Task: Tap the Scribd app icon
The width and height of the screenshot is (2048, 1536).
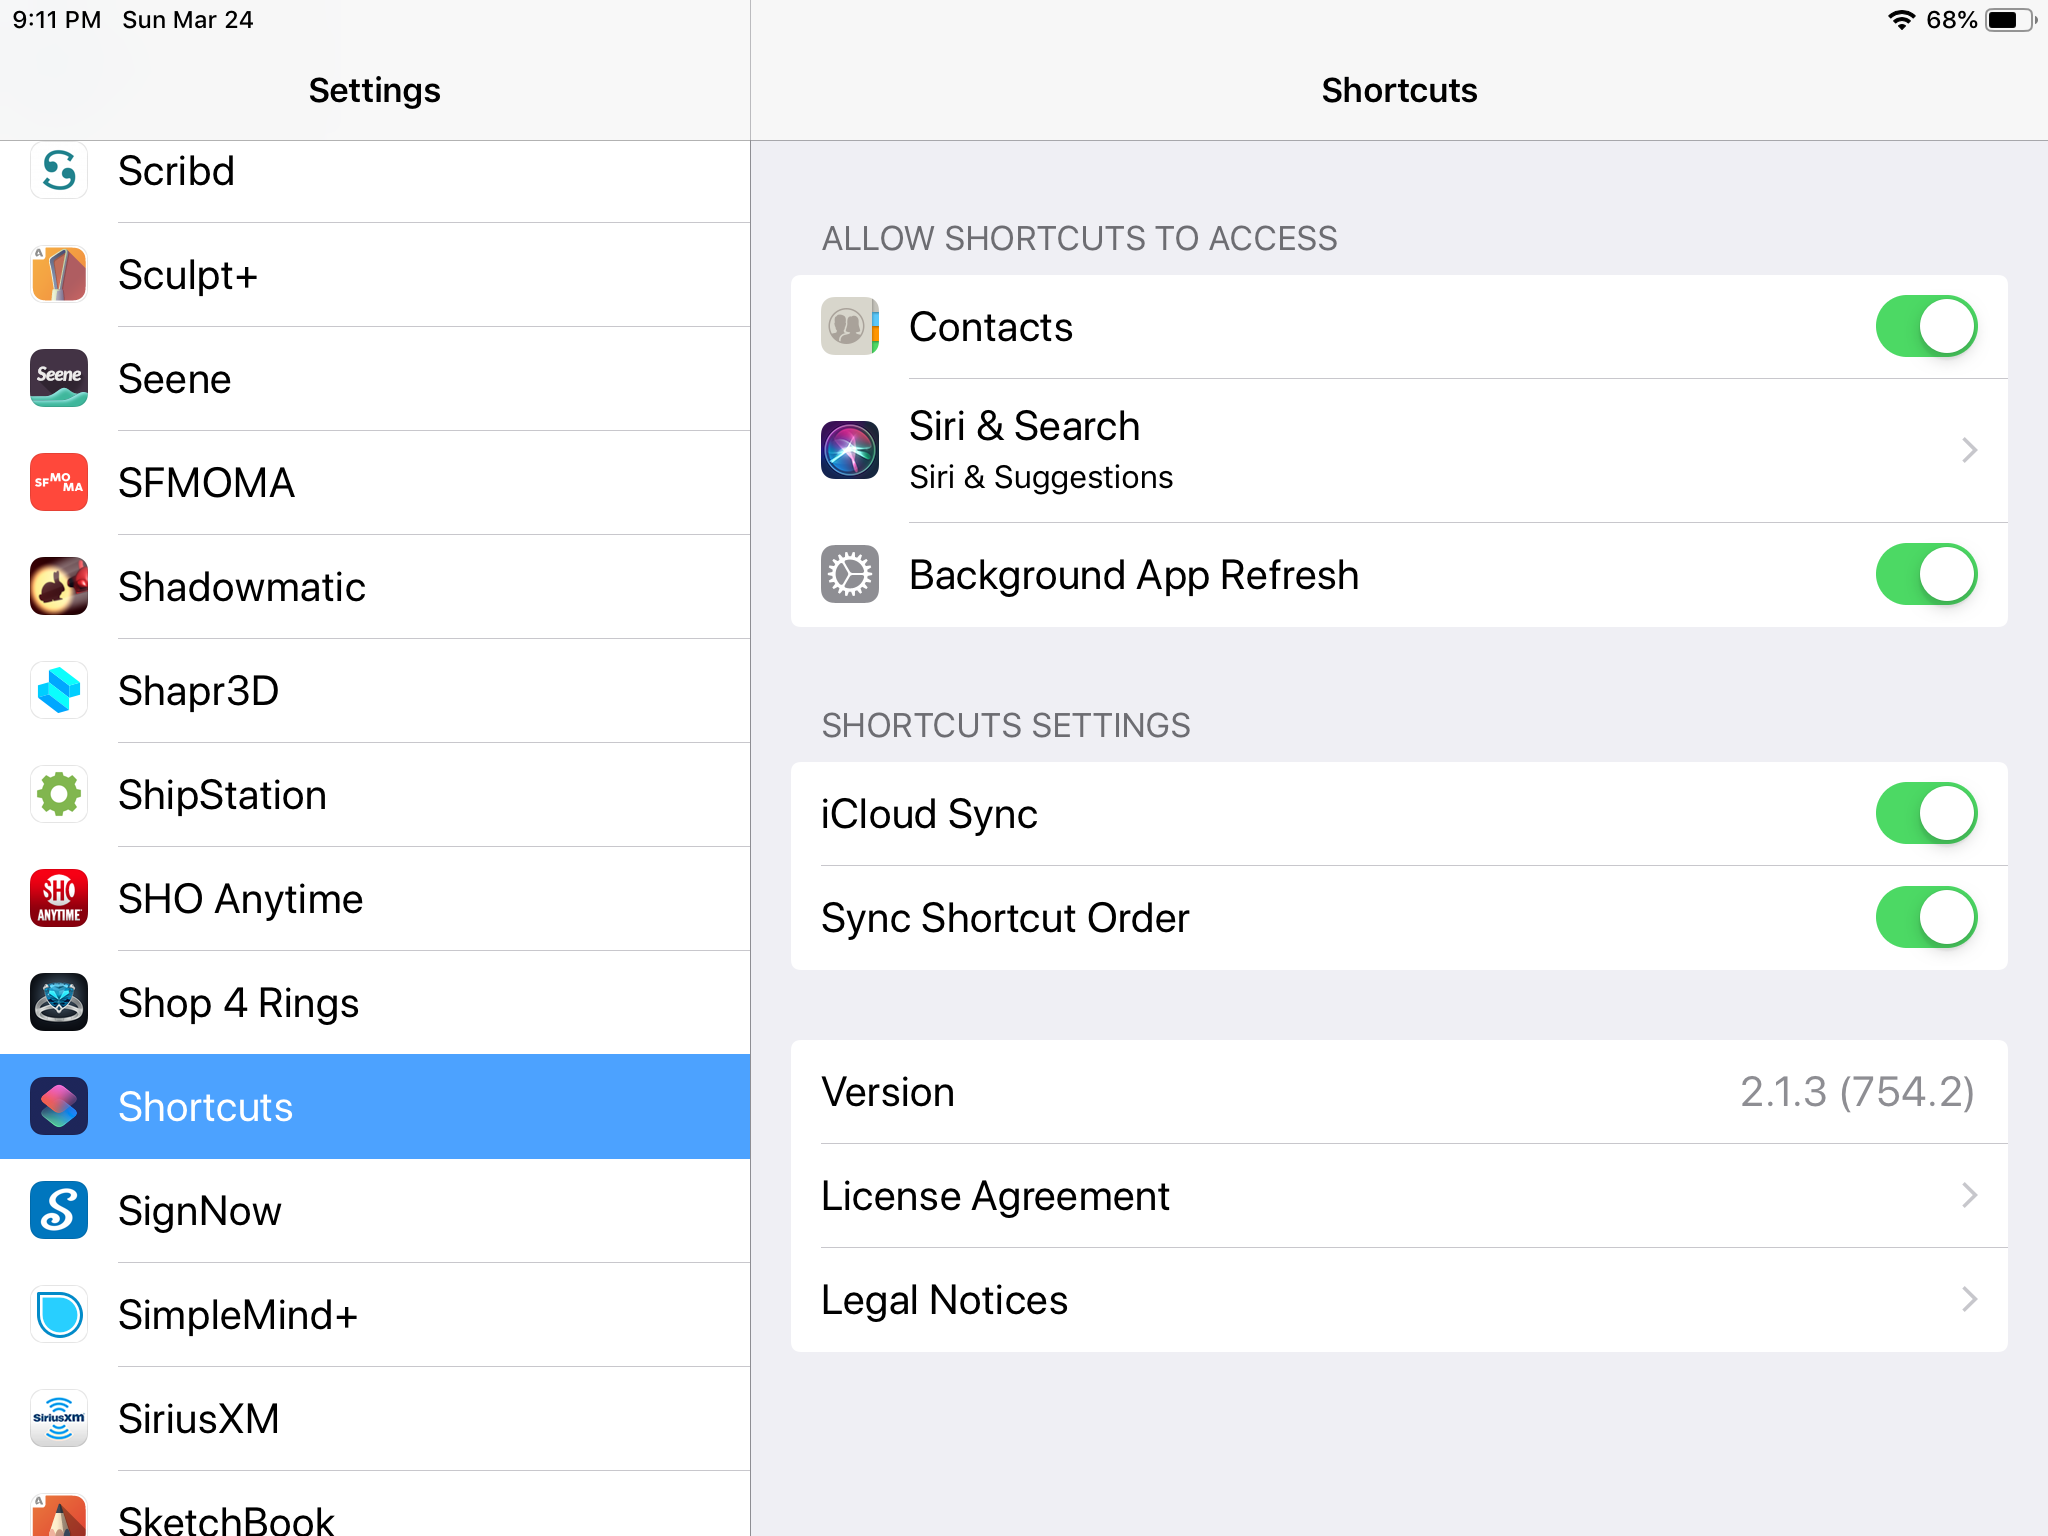Action: (x=59, y=171)
